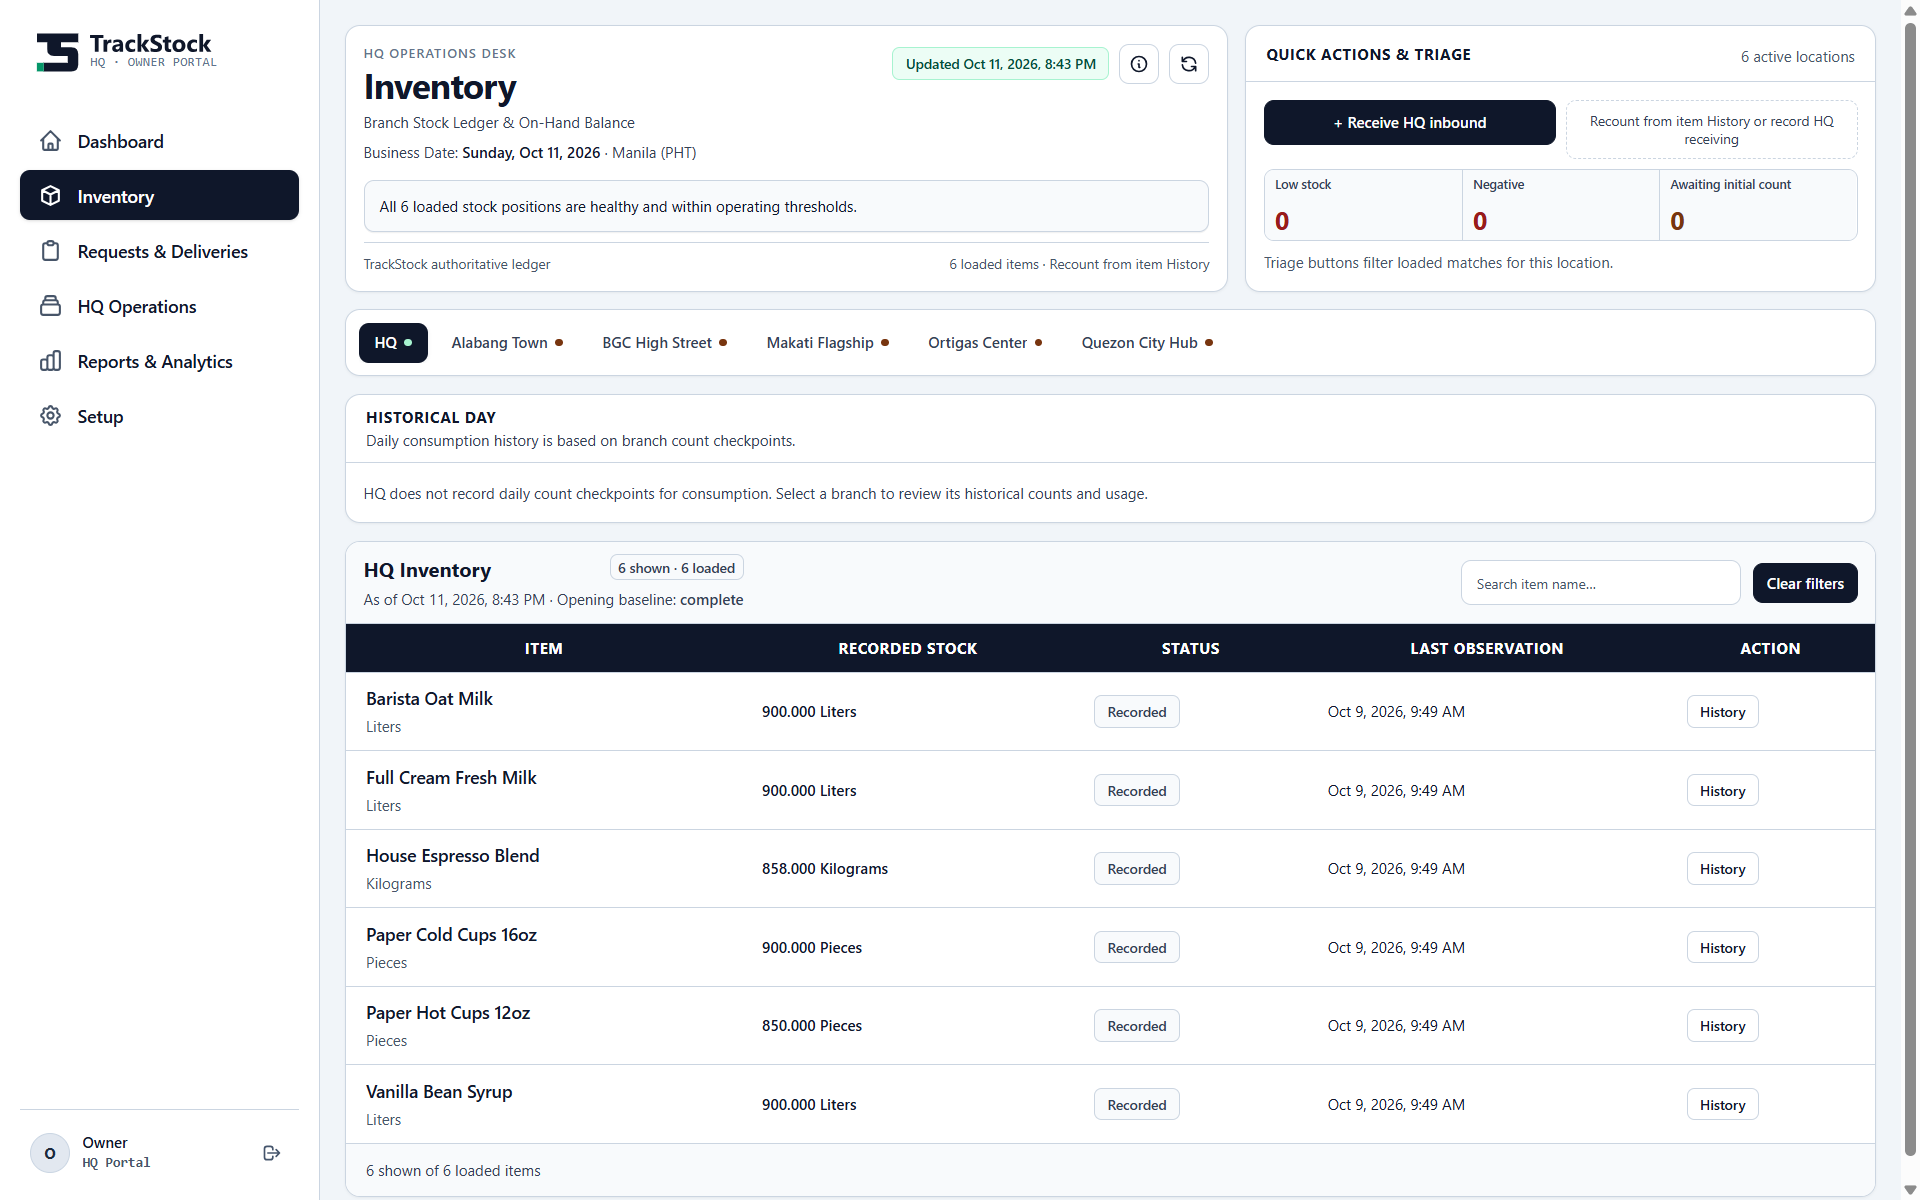Open the inventory info icon button
Viewport: 1920px width, 1200px height.
coord(1139,64)
